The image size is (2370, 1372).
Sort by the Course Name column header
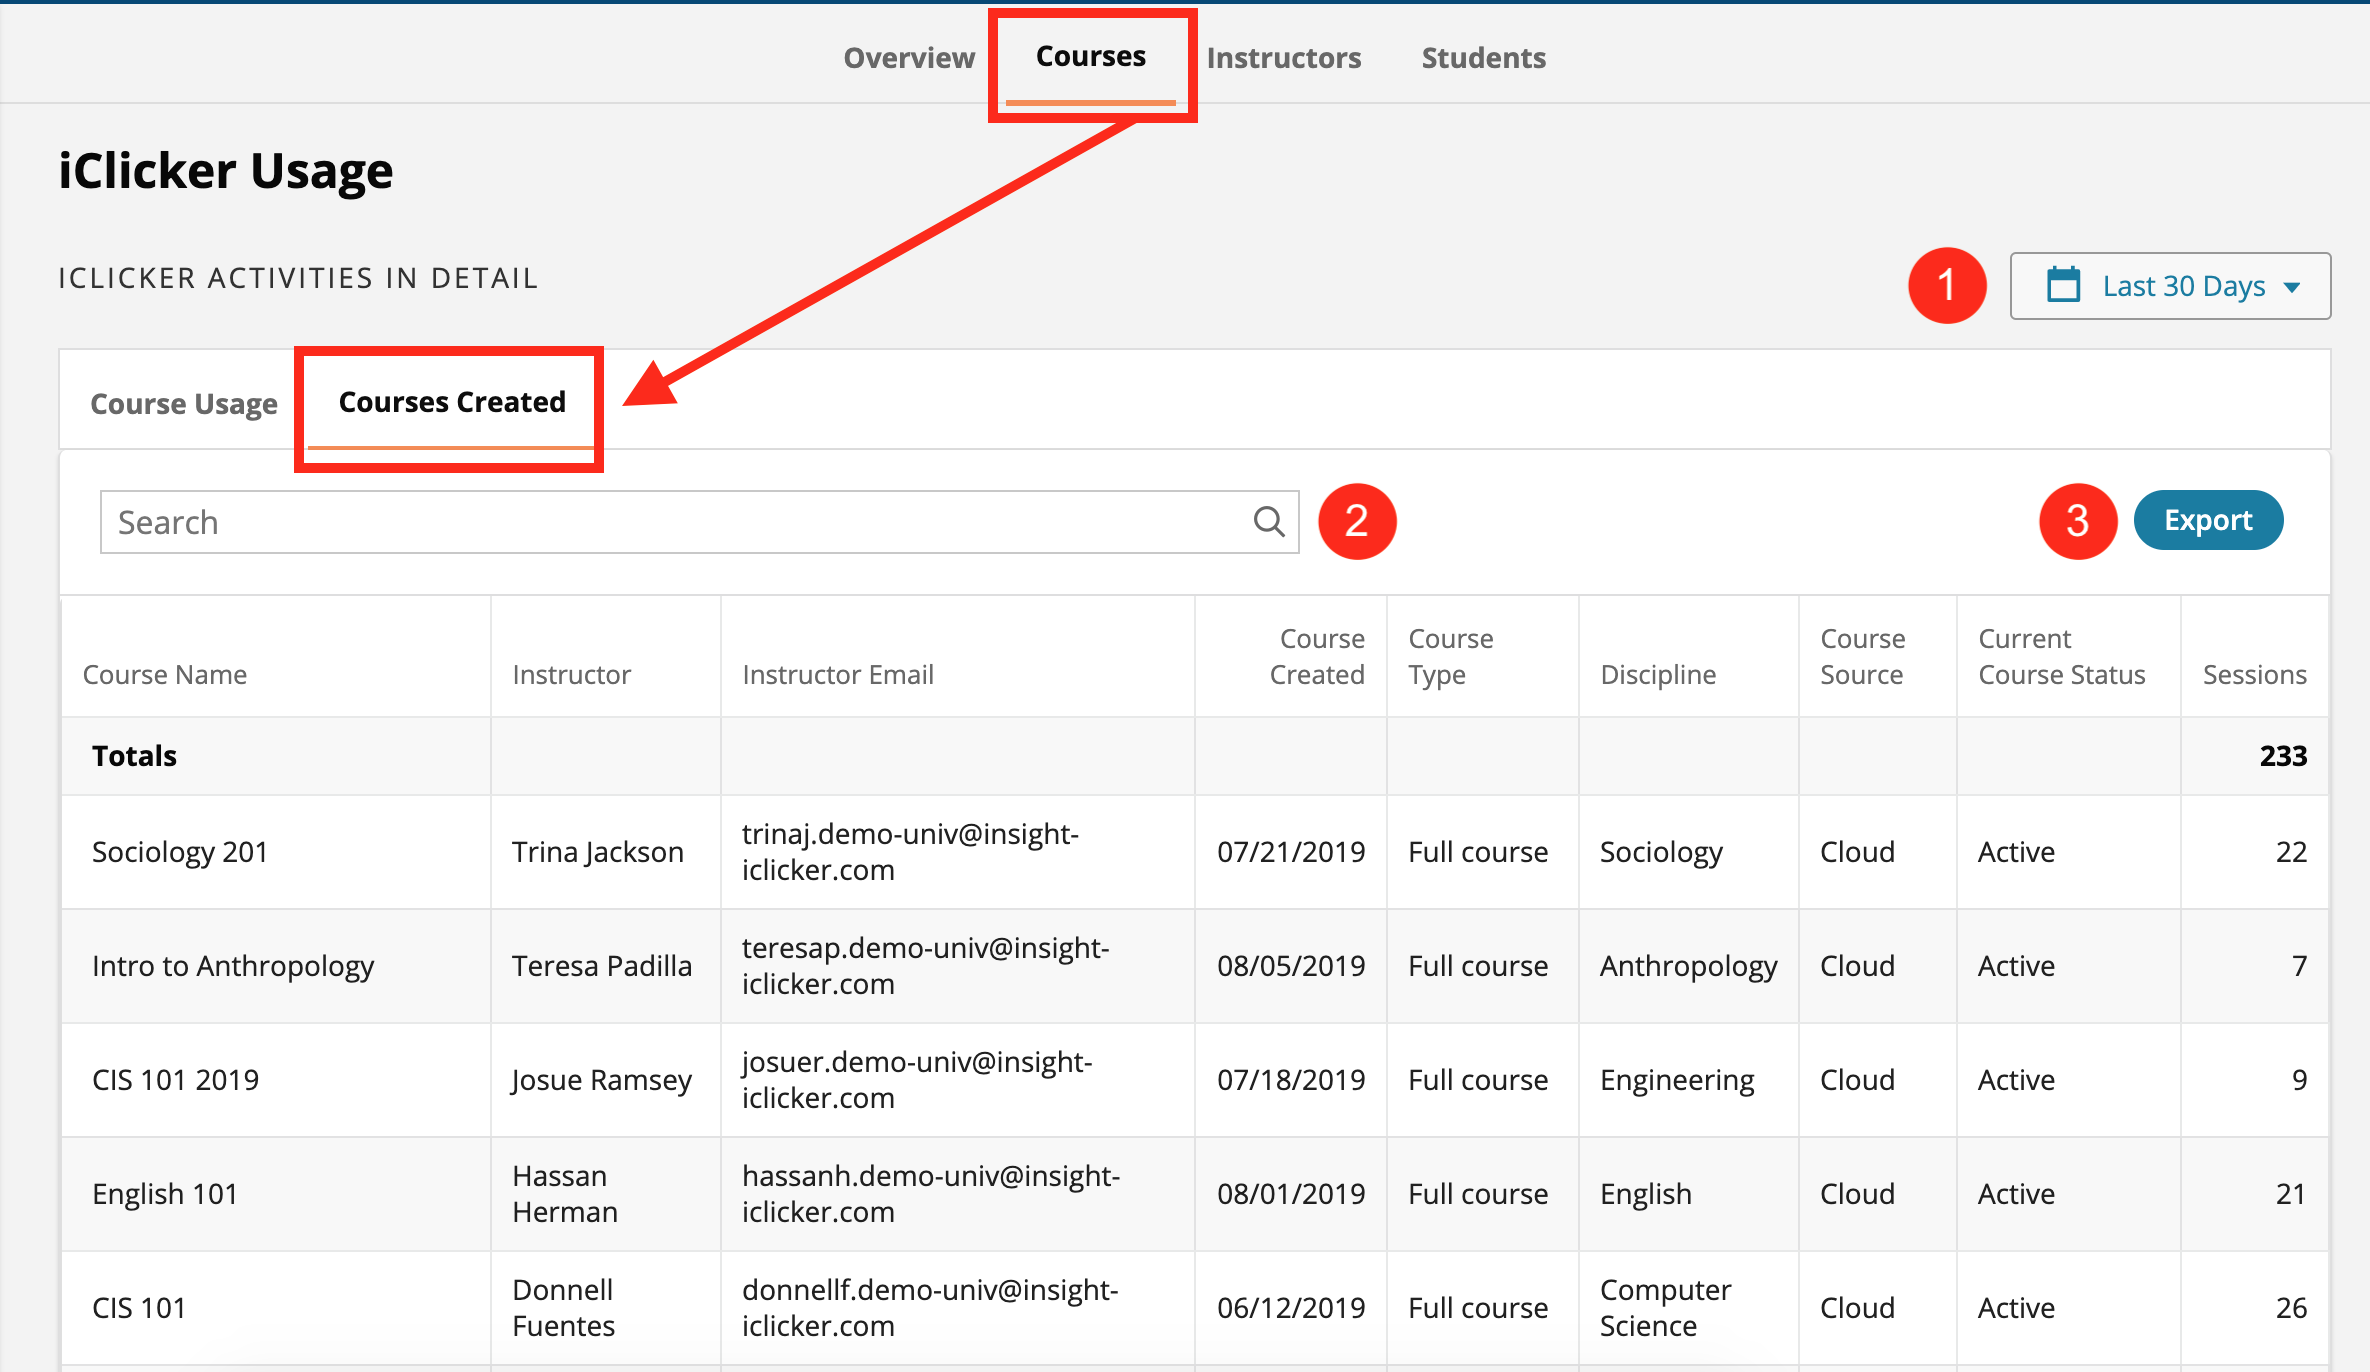point(166,673)
